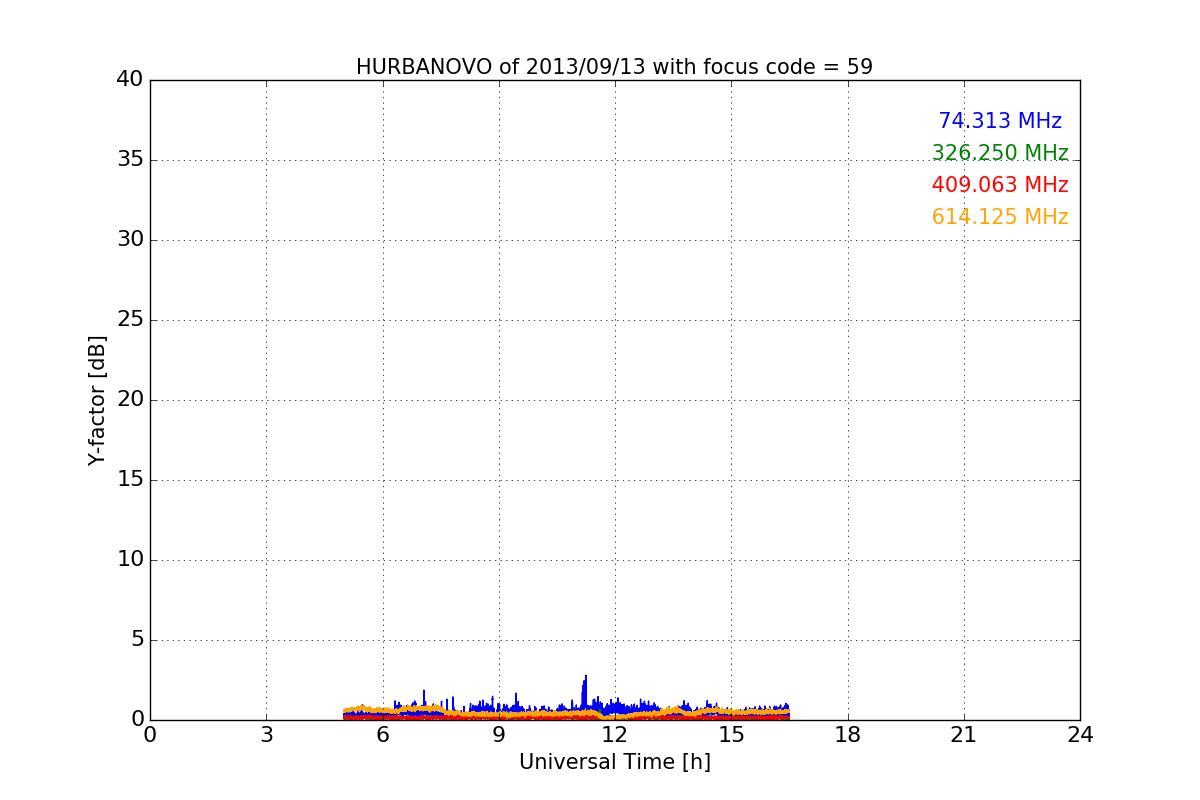Click the Universal Time [h] axis label
Image resolution: width=1200 pixels, height=800 pixels.
tap(614, 762)
